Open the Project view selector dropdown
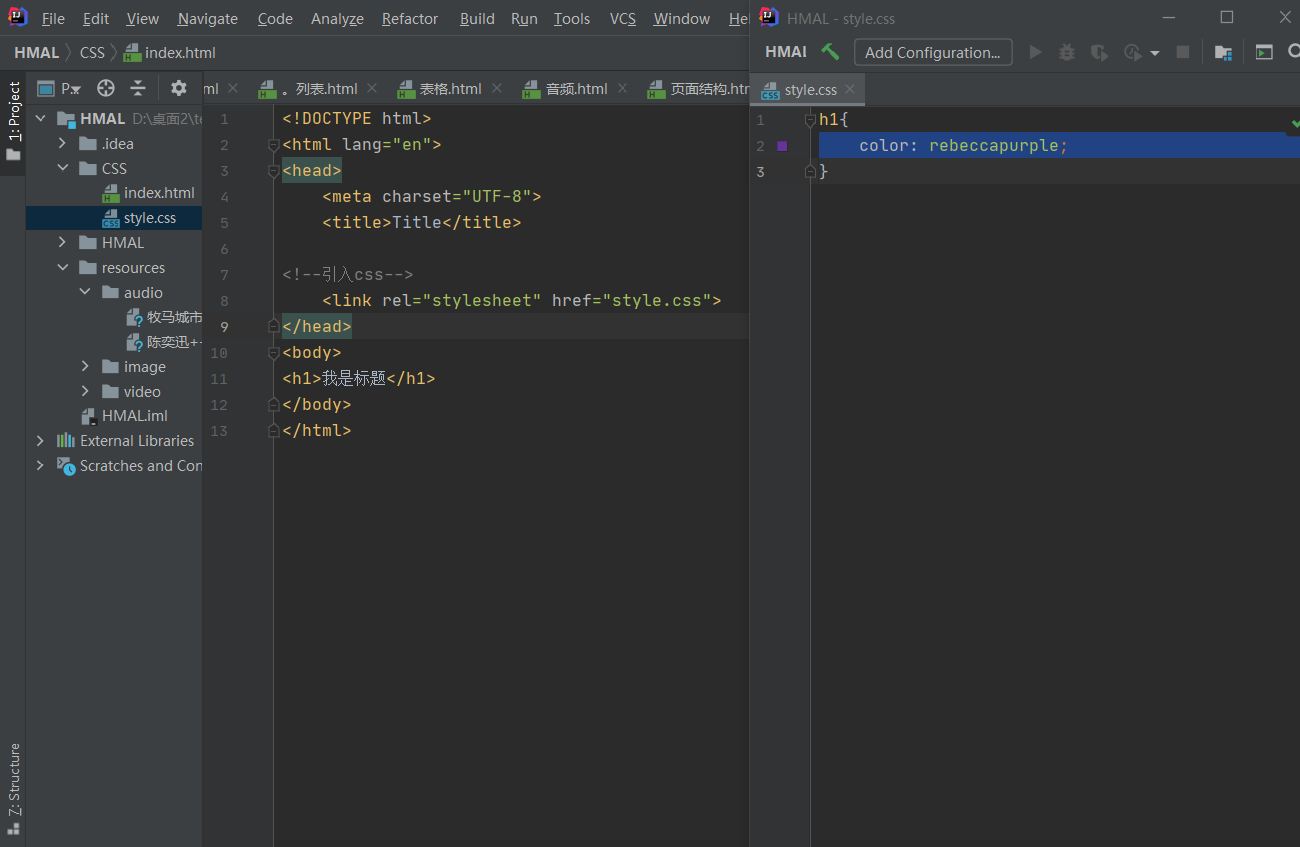 (x=59, y=88)
